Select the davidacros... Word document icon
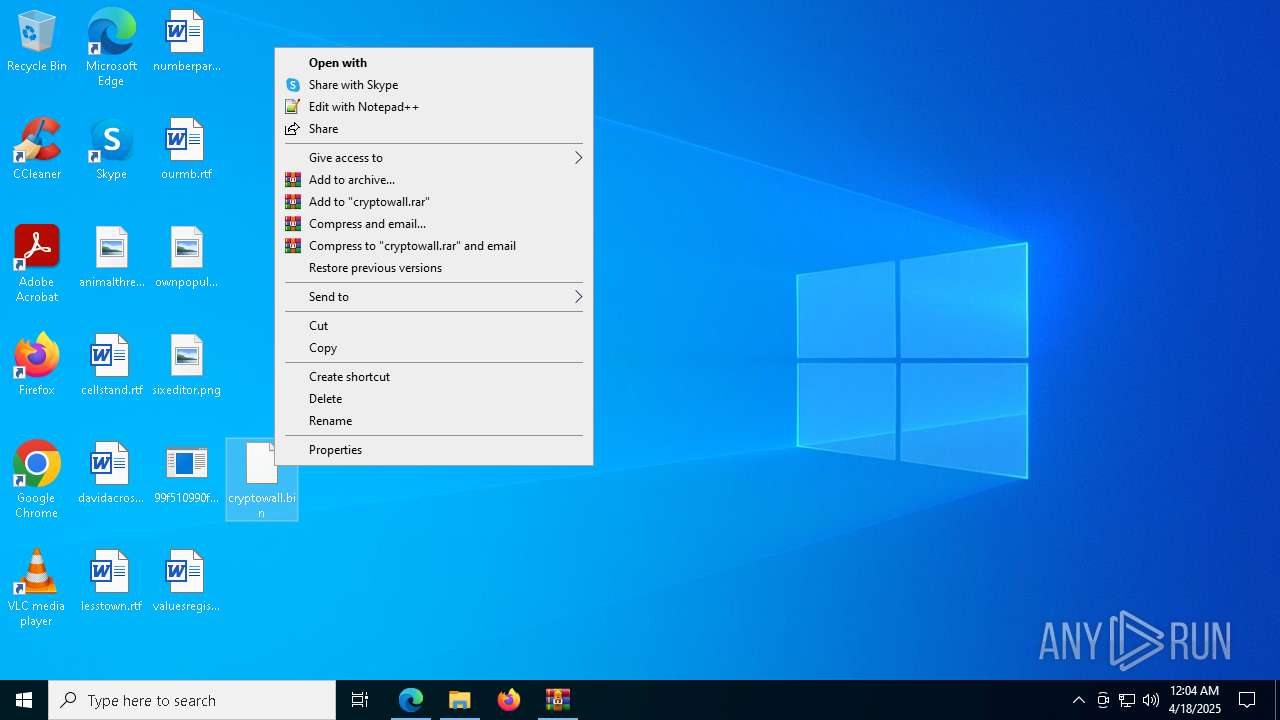Viewport: 1280px width, 720px height. pyautogui.click(x=111, y=474)
